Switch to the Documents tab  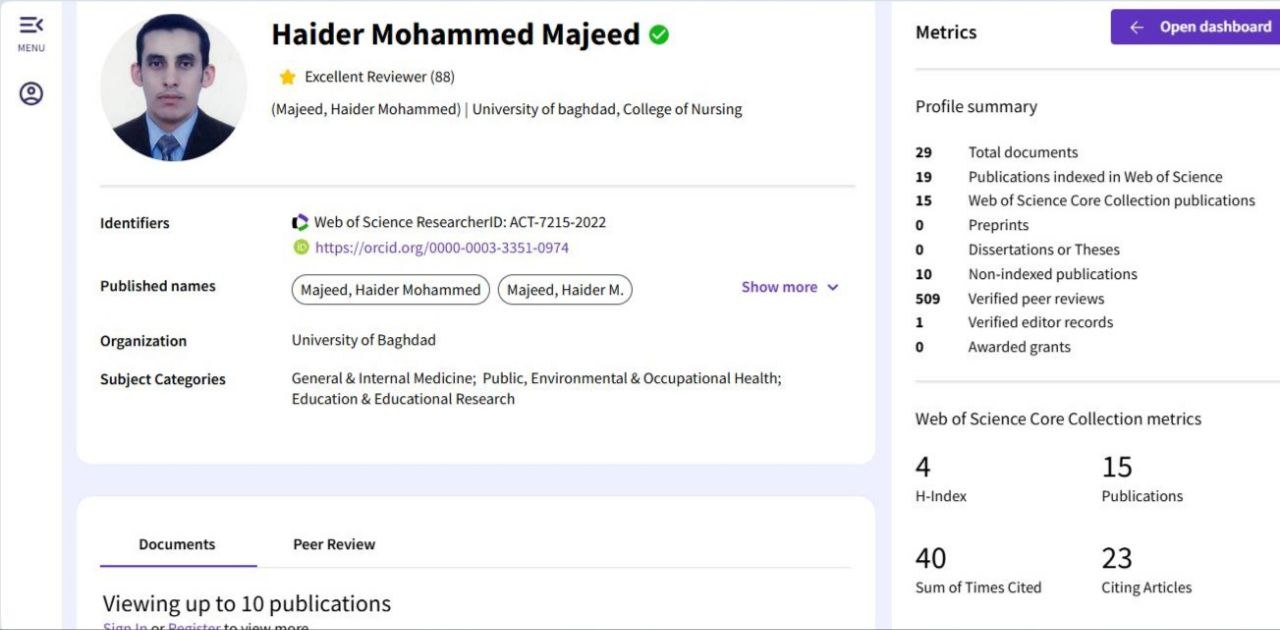pos(177,545)
